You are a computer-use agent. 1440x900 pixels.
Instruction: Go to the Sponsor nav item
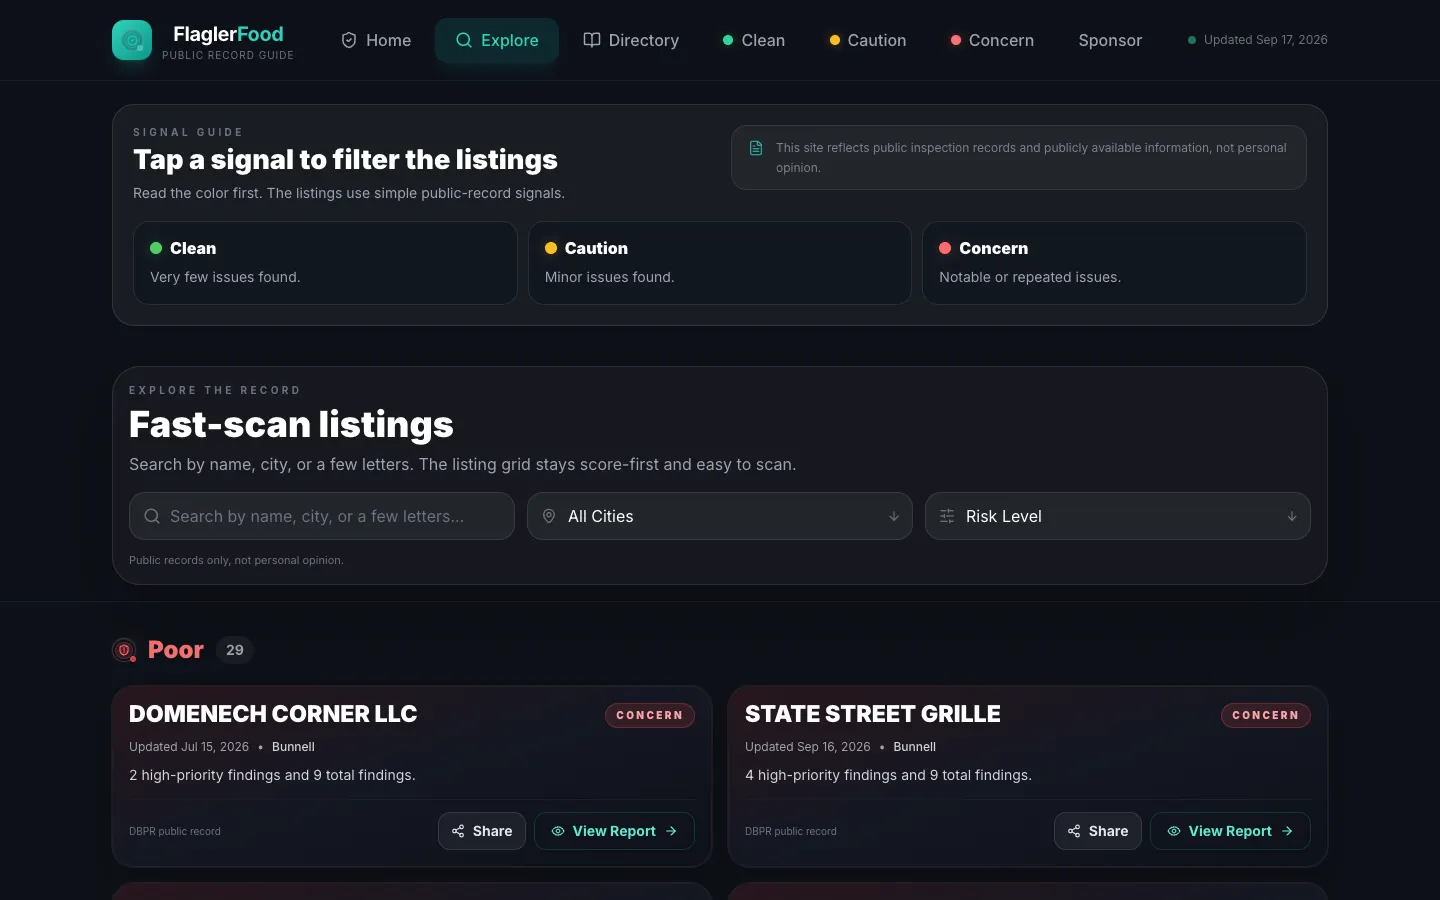[1110, 40]
